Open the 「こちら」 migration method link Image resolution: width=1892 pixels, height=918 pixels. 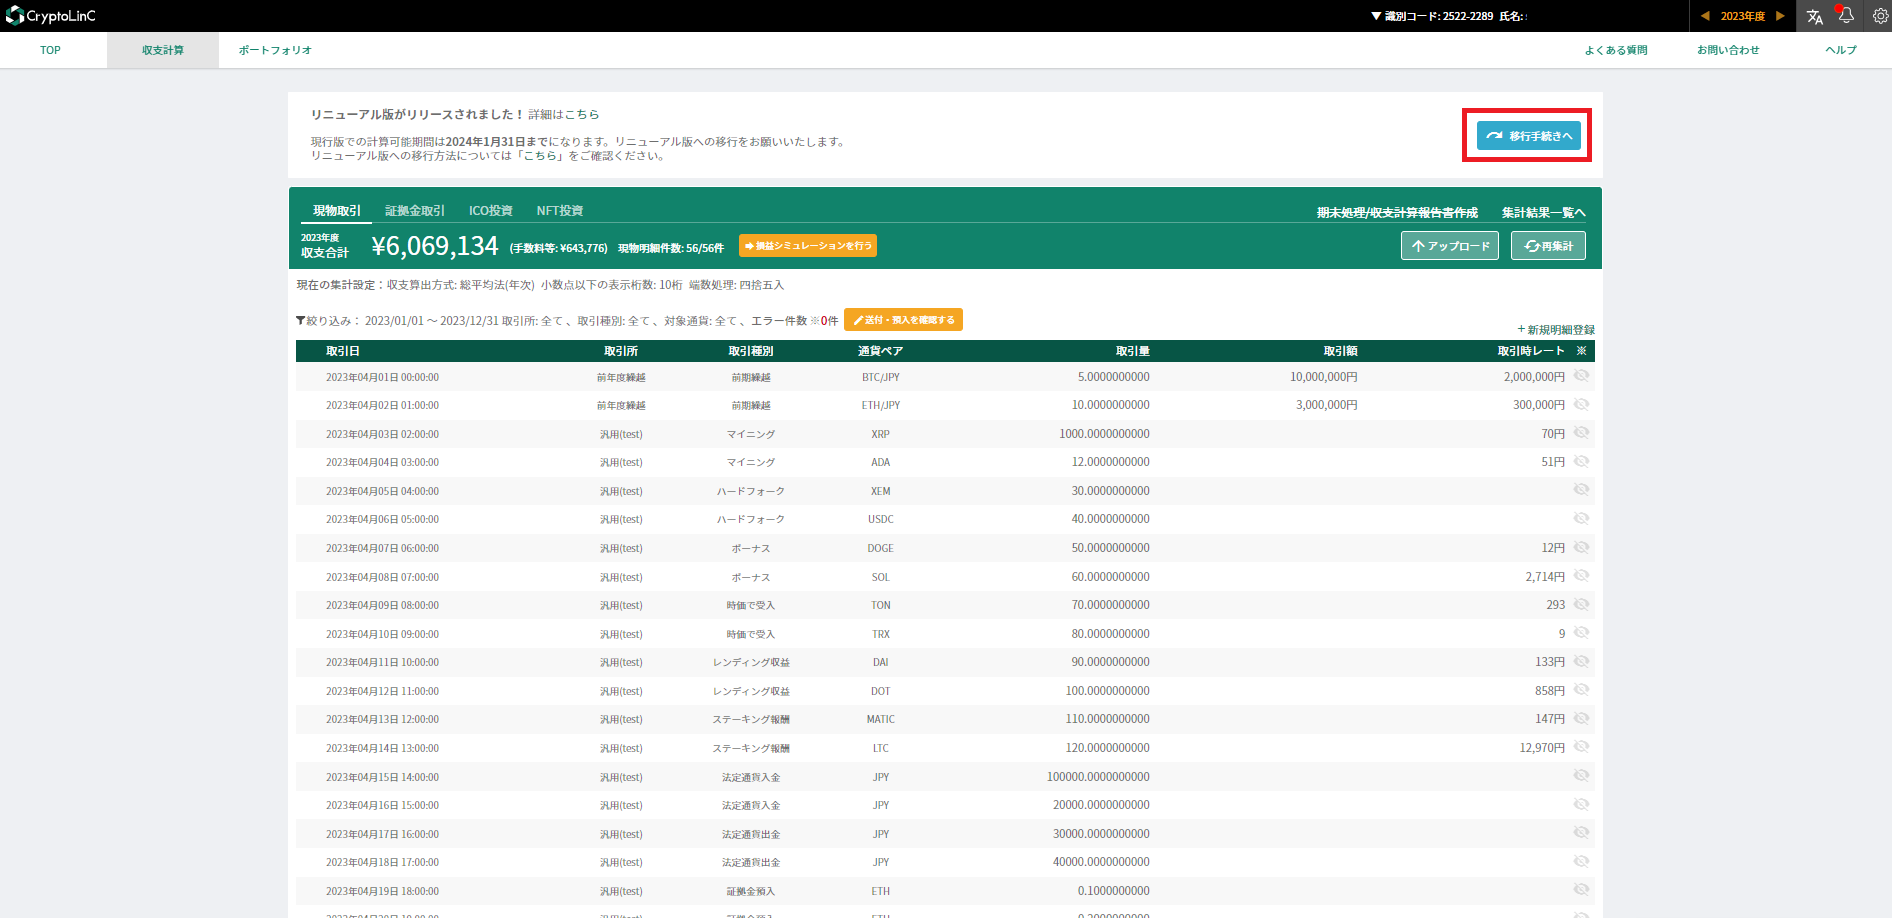coord(541,156)
